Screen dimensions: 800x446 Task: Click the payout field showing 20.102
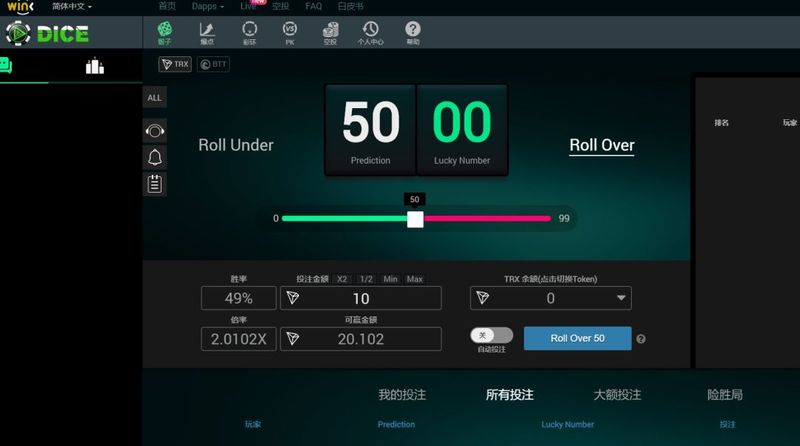click(x=361, y=339)
